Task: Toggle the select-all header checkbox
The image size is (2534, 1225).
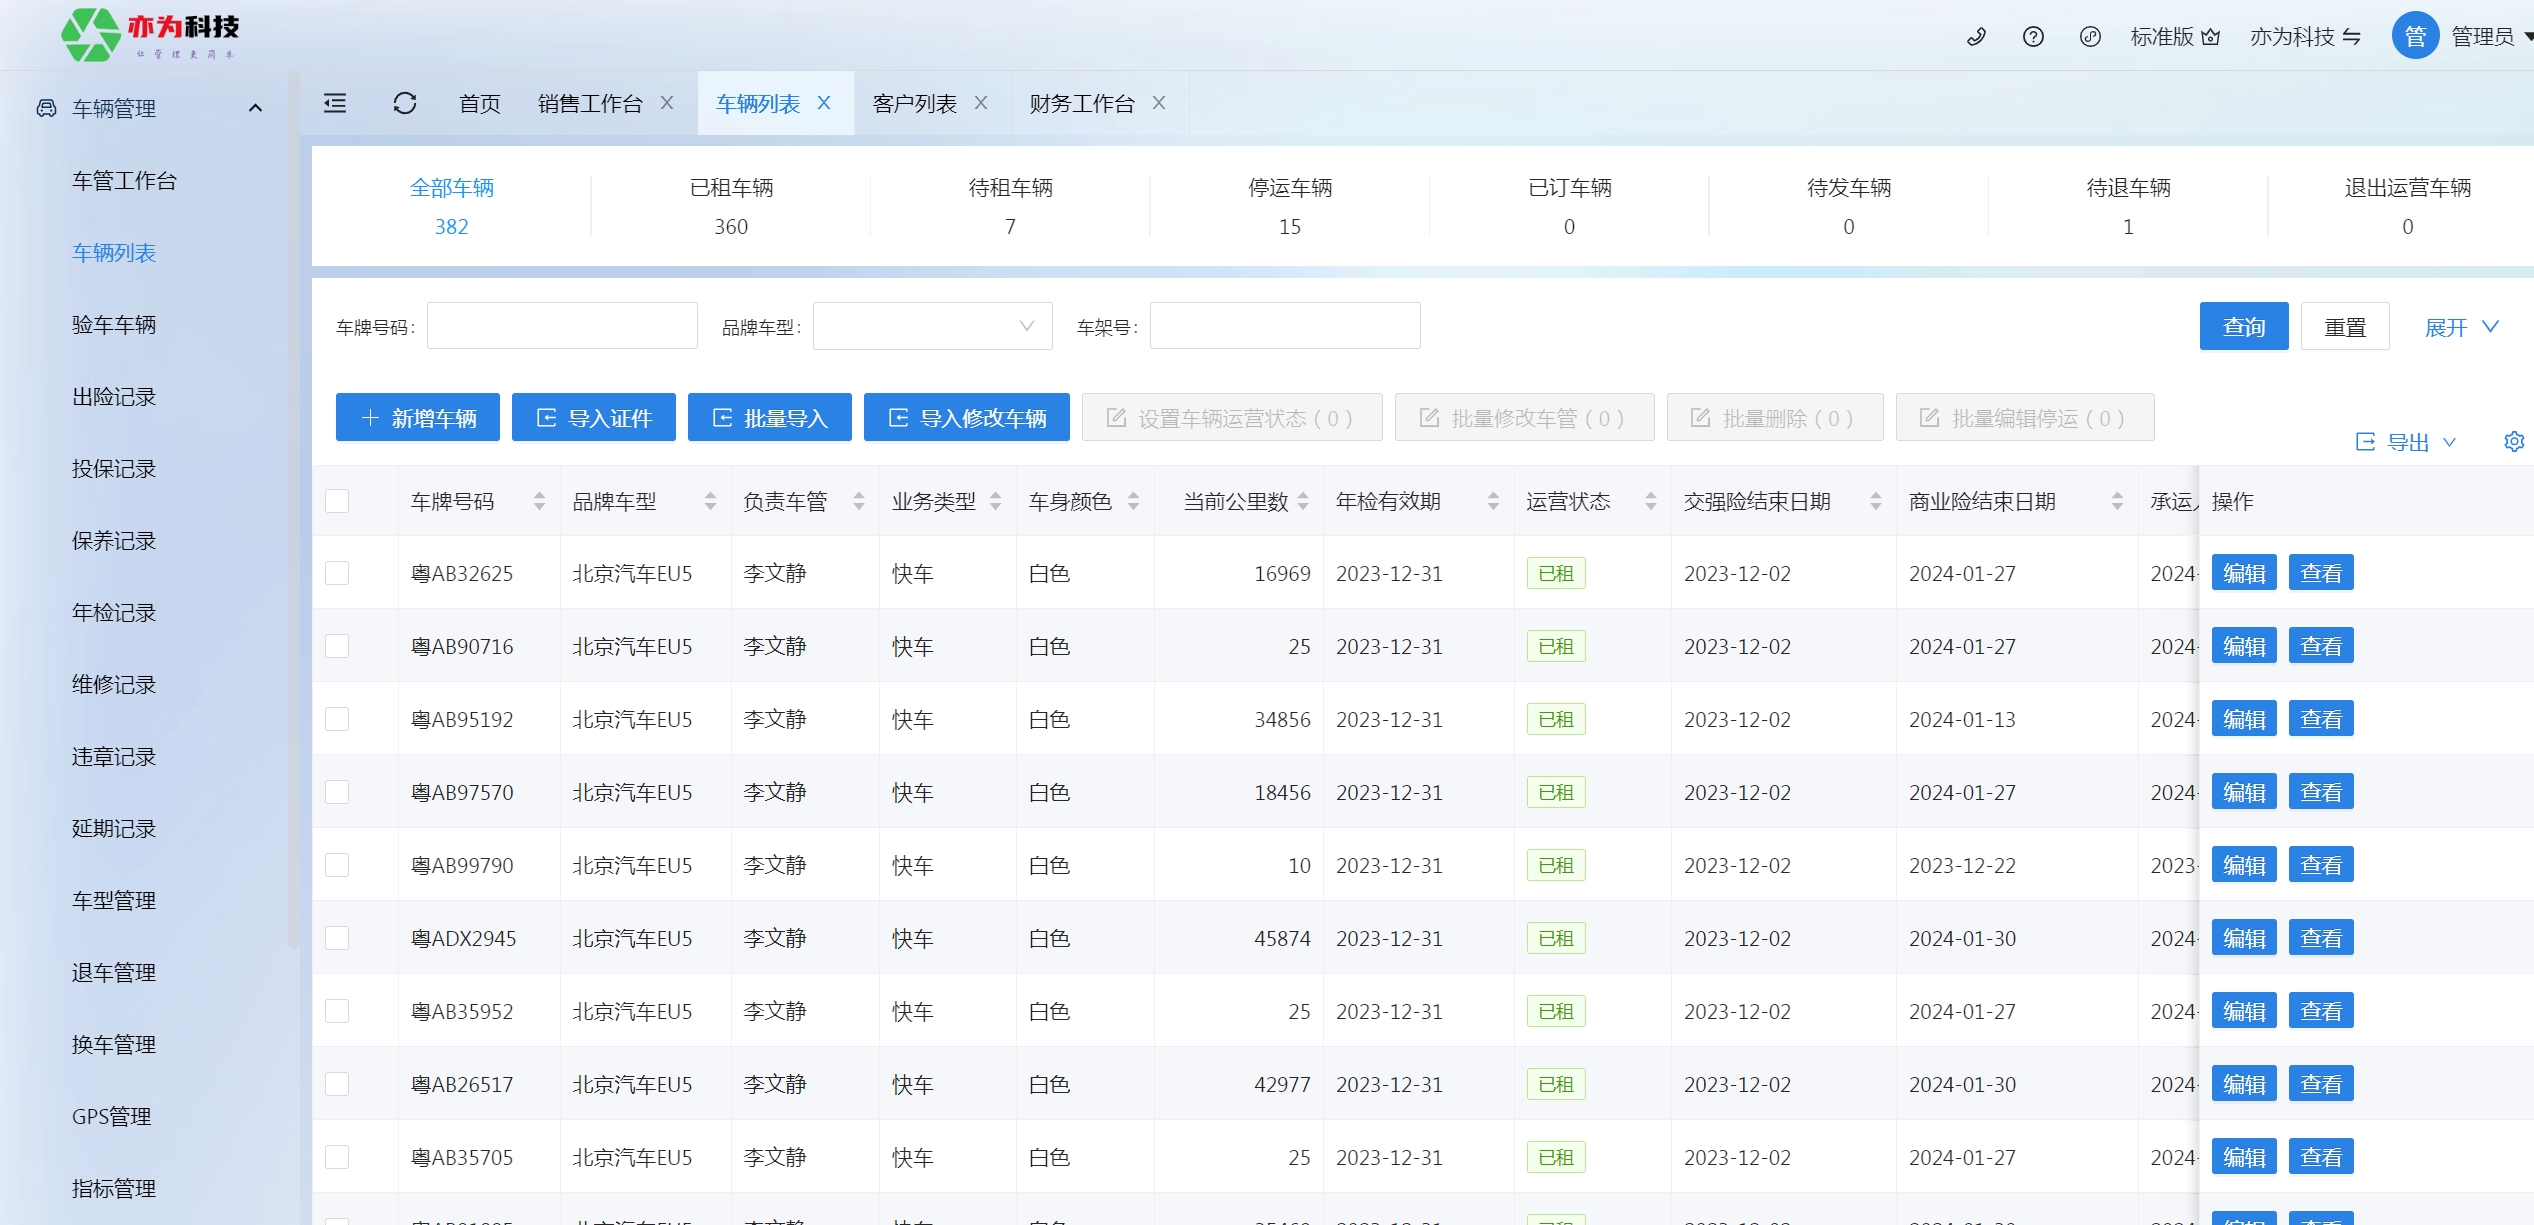Action: 337,501
